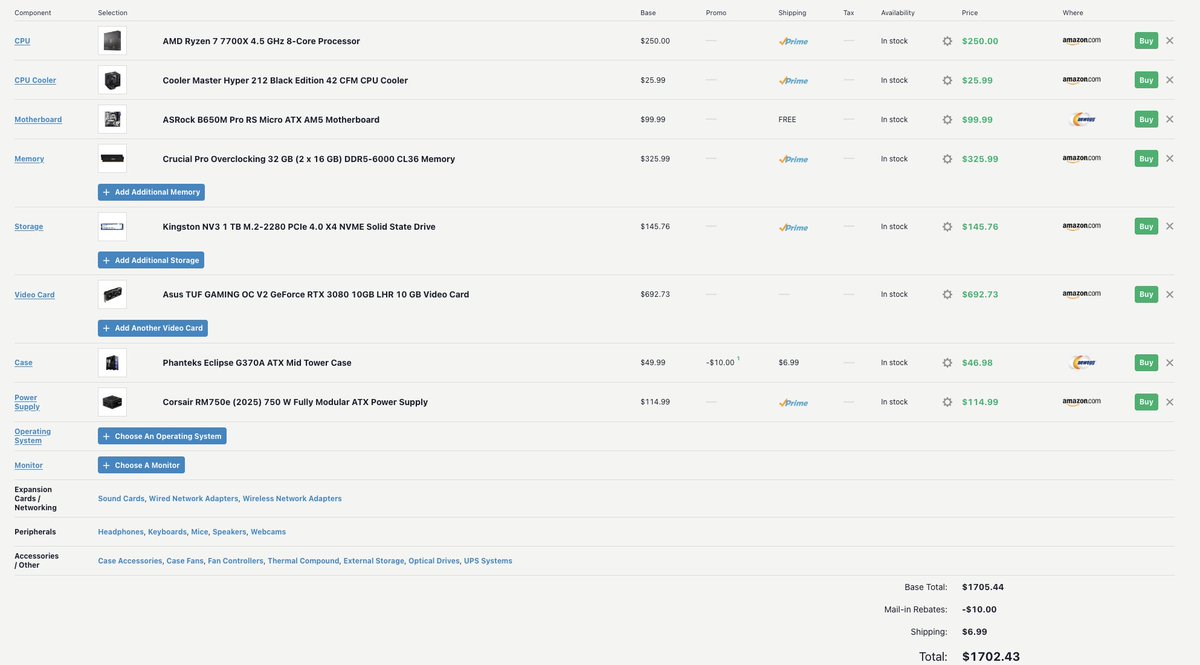Click the $692.73 green price for video card
The height and width of the screenshot is (665, 1200).
980,295
